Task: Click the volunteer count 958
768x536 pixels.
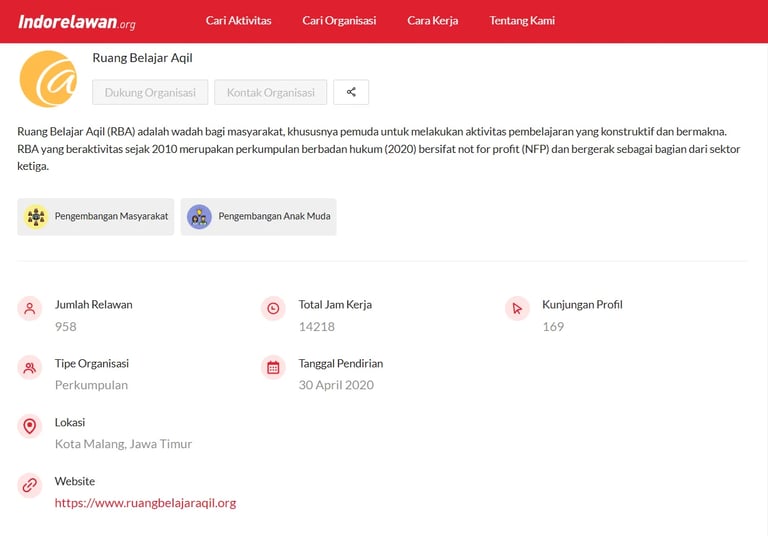Action: point(66,326)
